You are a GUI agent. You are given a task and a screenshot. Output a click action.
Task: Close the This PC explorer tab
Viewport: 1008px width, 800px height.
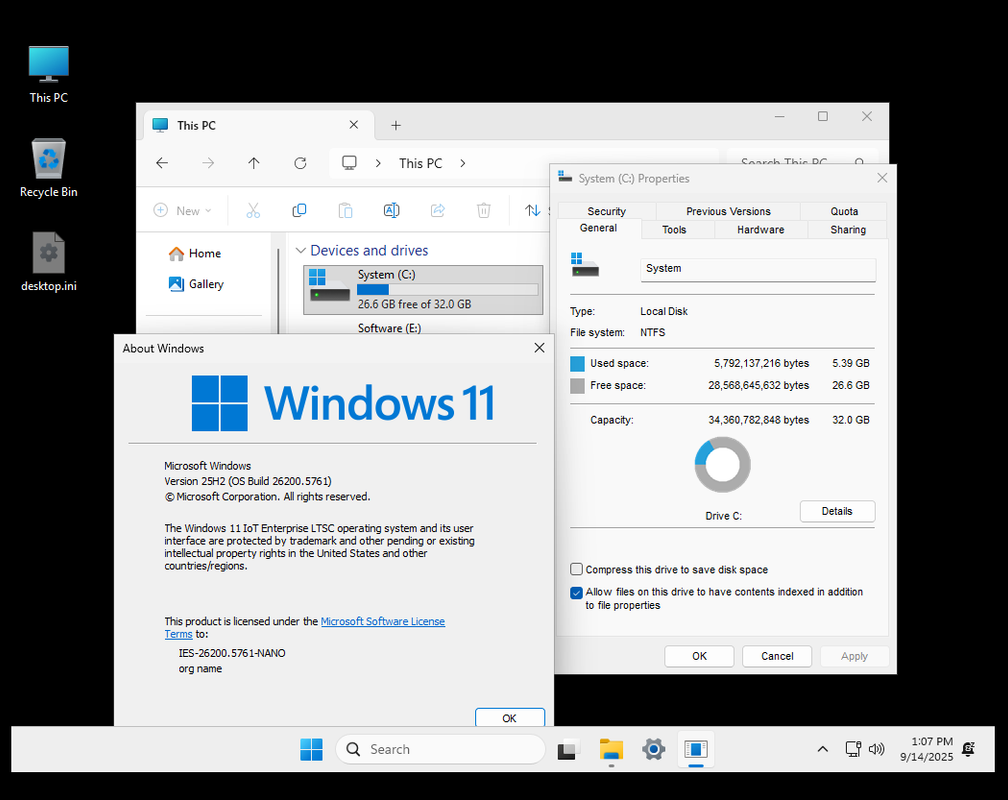pos(354,125)
